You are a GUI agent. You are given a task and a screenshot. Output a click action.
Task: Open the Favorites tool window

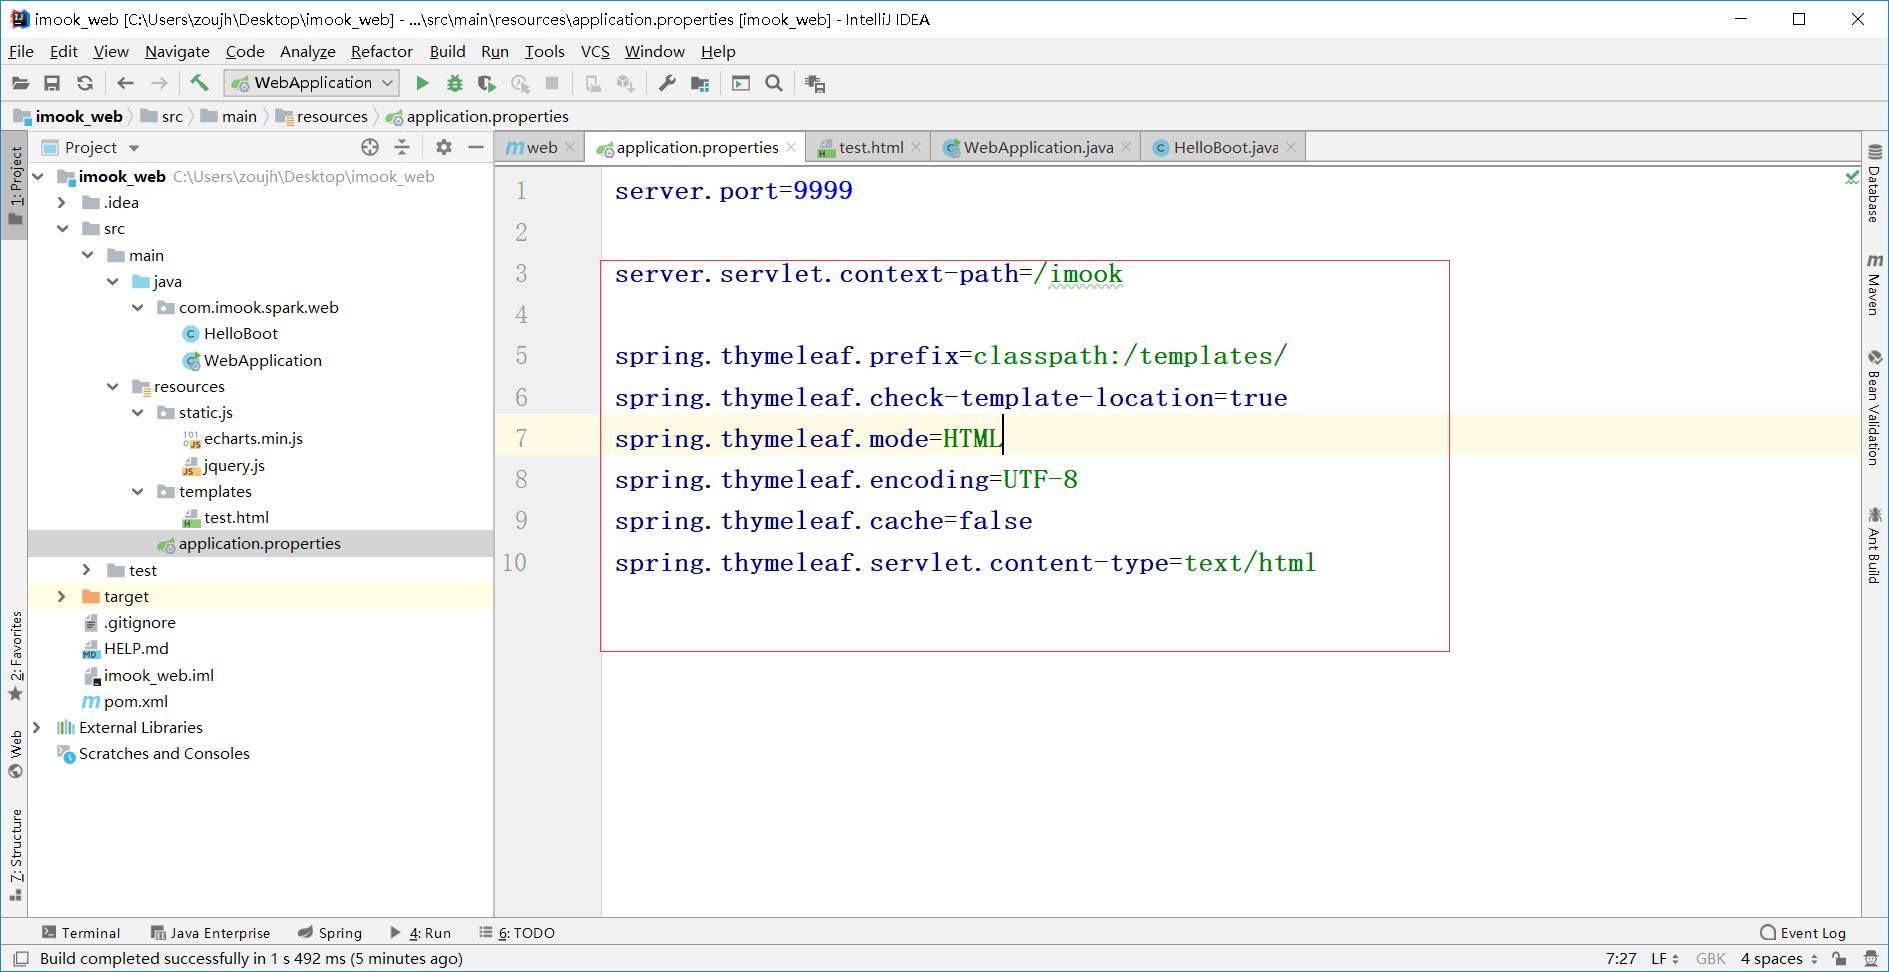(x=15, y=656)
